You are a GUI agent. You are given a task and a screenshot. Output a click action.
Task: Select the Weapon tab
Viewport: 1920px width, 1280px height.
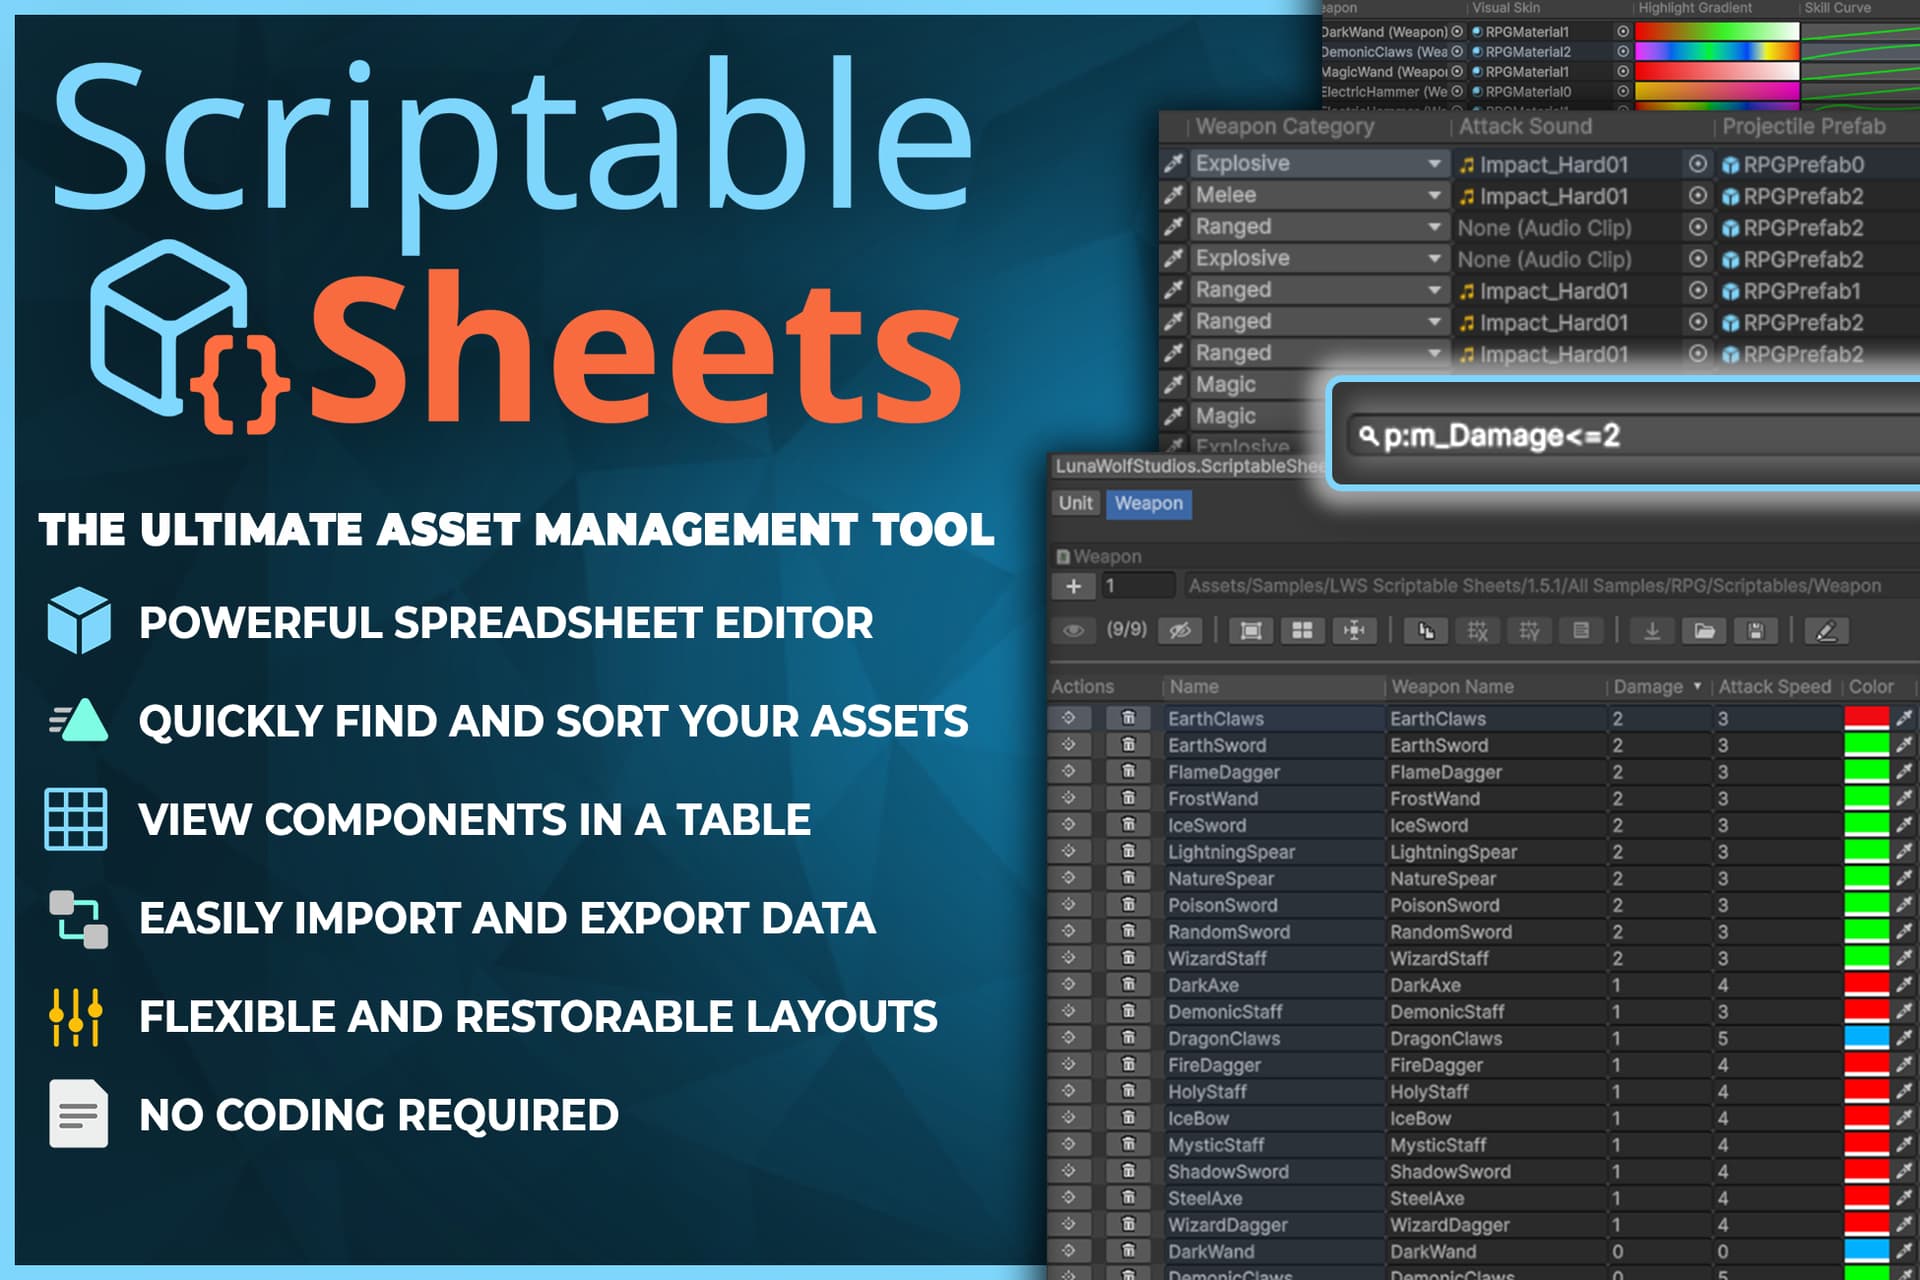tap(1149, 504)
